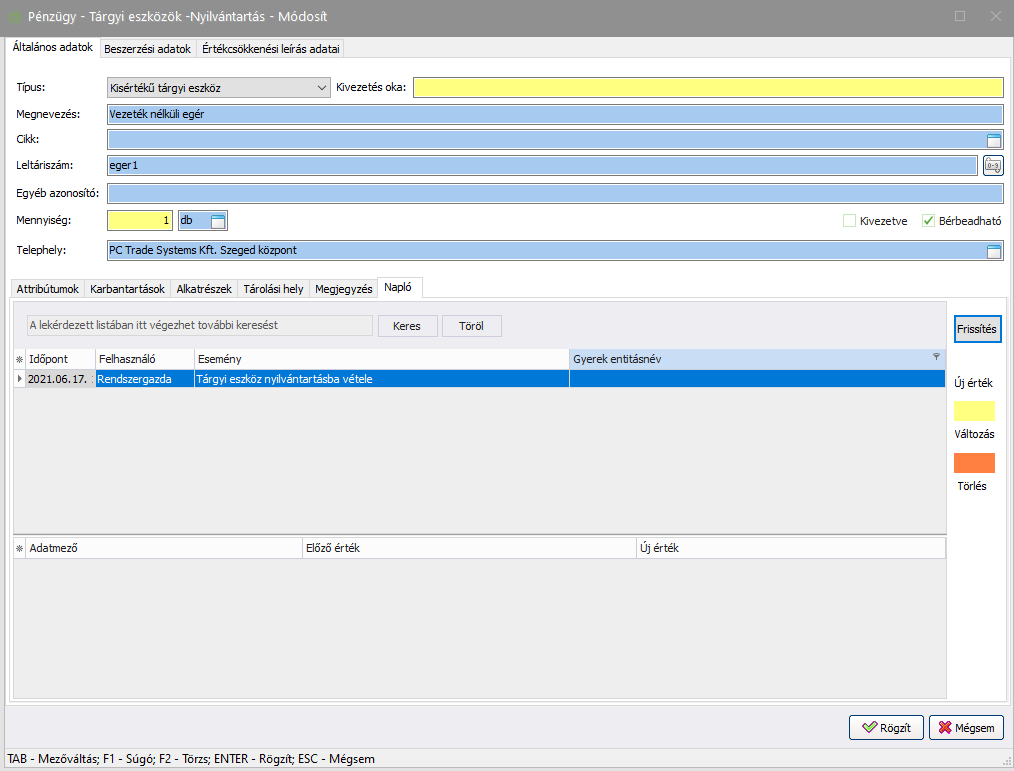Click into the Kivezetés oka input field
The image size is (1014, 771).
point(707,88)
